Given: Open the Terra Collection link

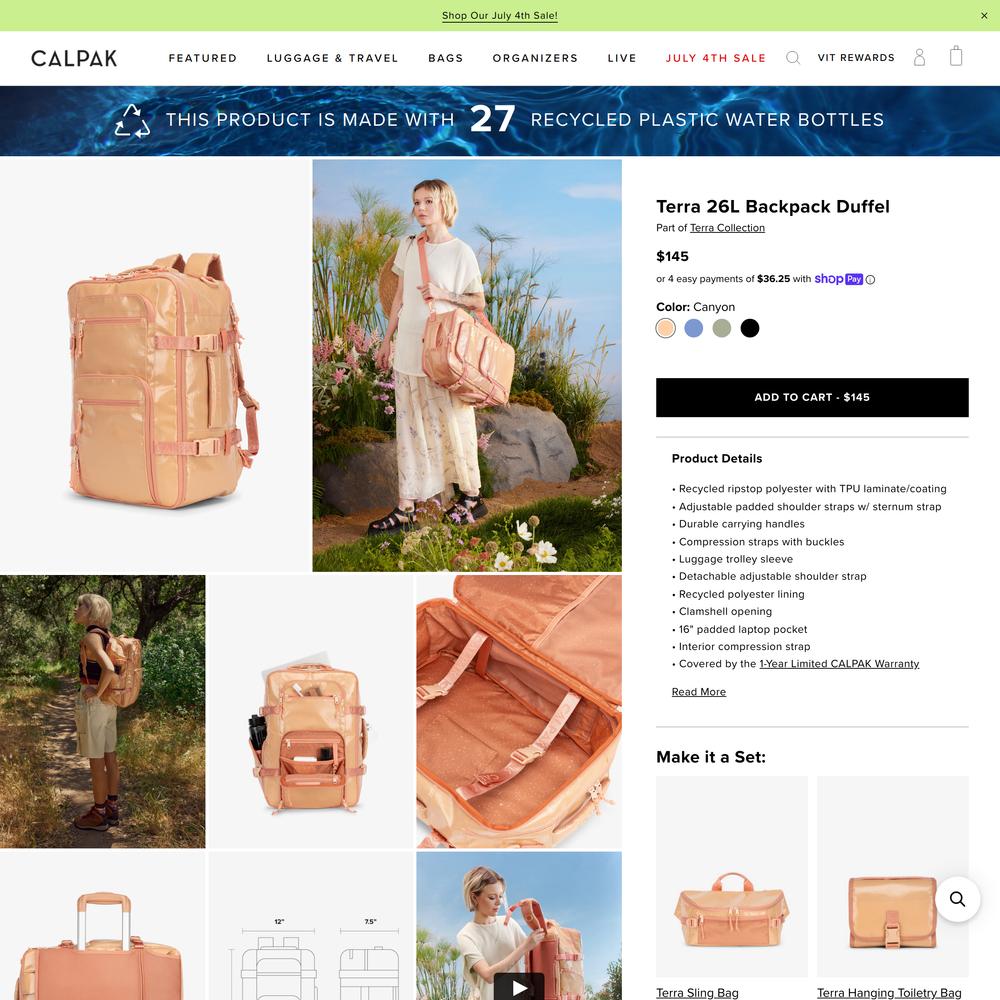Looking at the screenshot, I should 727,228.
